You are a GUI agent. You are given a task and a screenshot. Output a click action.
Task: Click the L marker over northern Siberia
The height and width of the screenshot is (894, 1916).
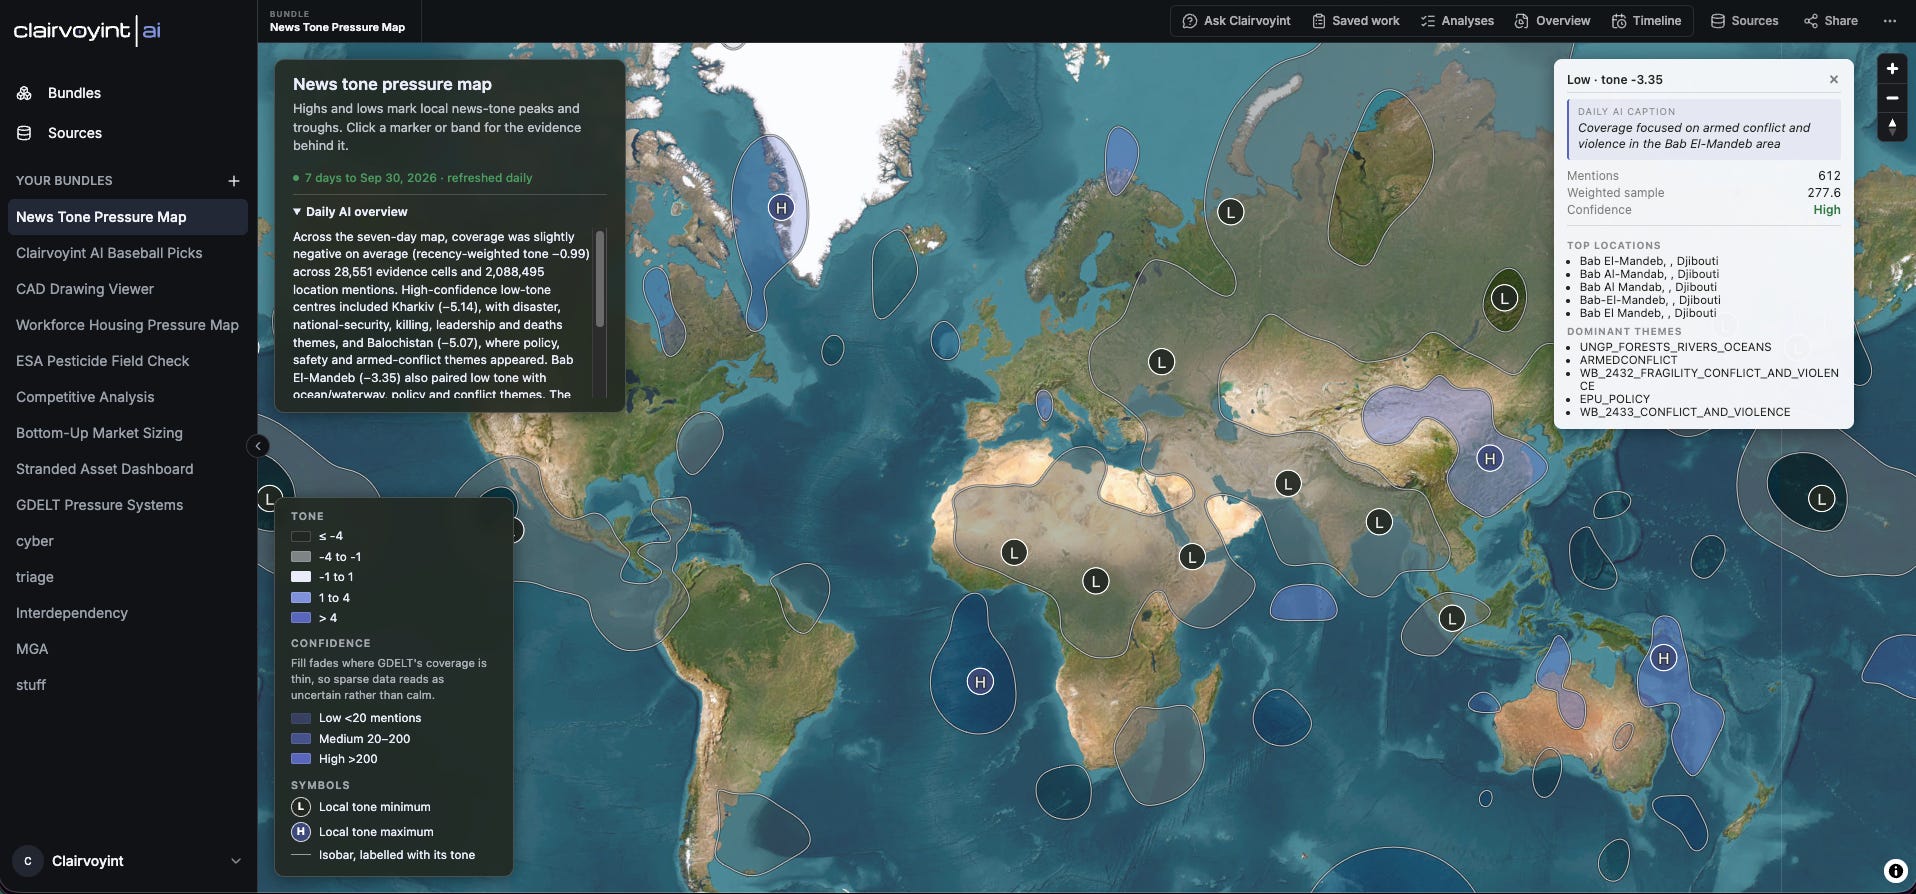pos(1504,298)
